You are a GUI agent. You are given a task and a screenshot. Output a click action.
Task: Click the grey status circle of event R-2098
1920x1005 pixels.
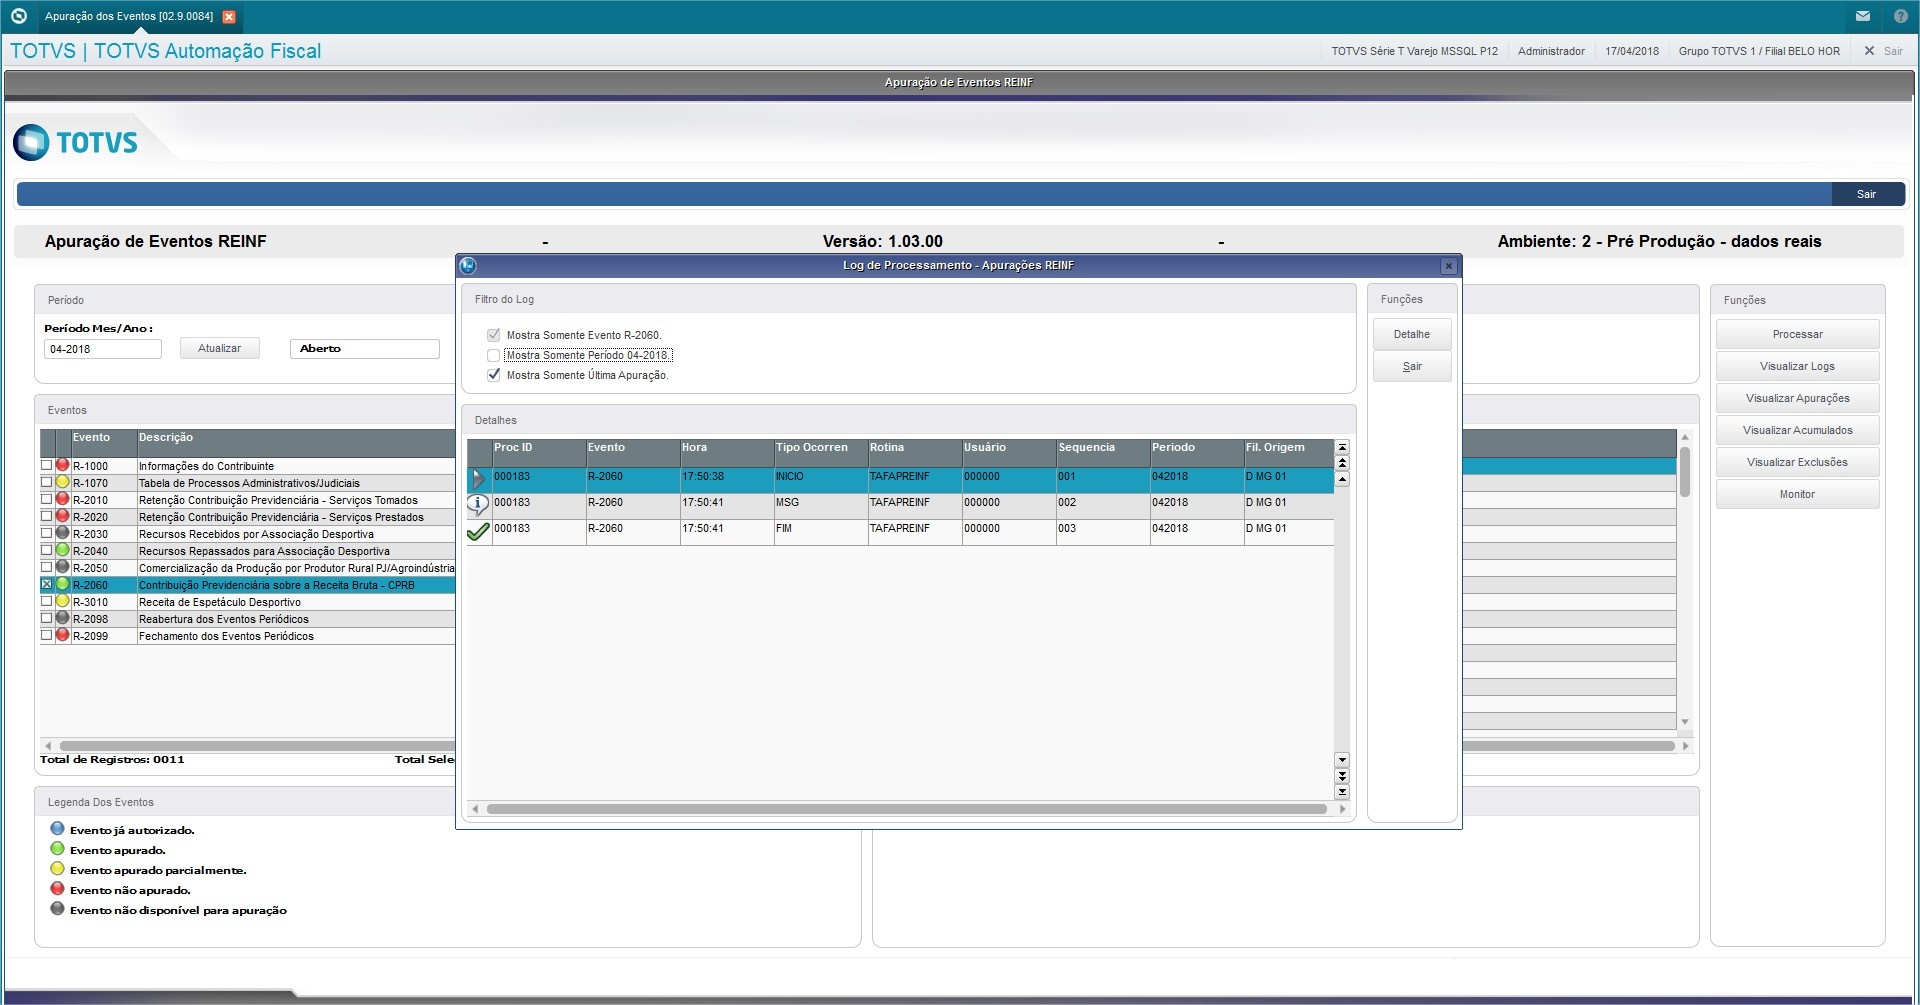[x=62, y=619]
